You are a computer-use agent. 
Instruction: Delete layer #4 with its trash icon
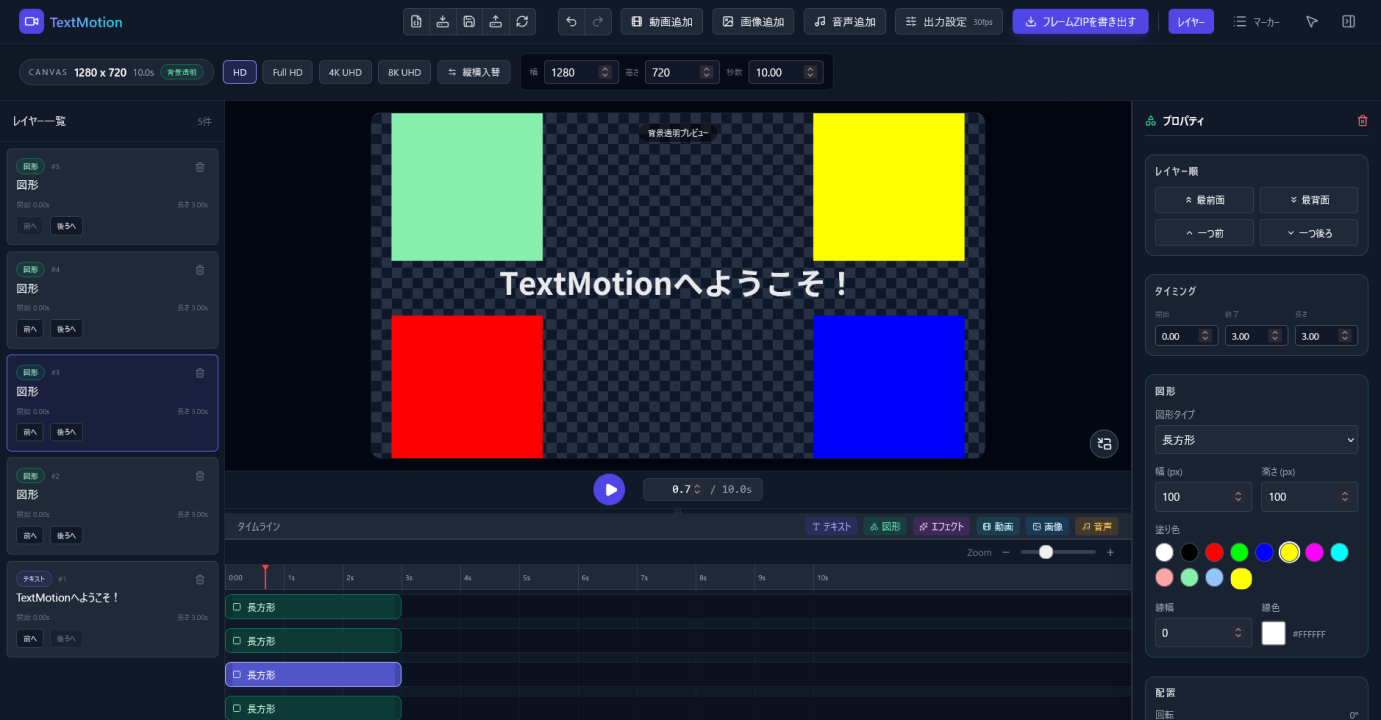(200, 270)
